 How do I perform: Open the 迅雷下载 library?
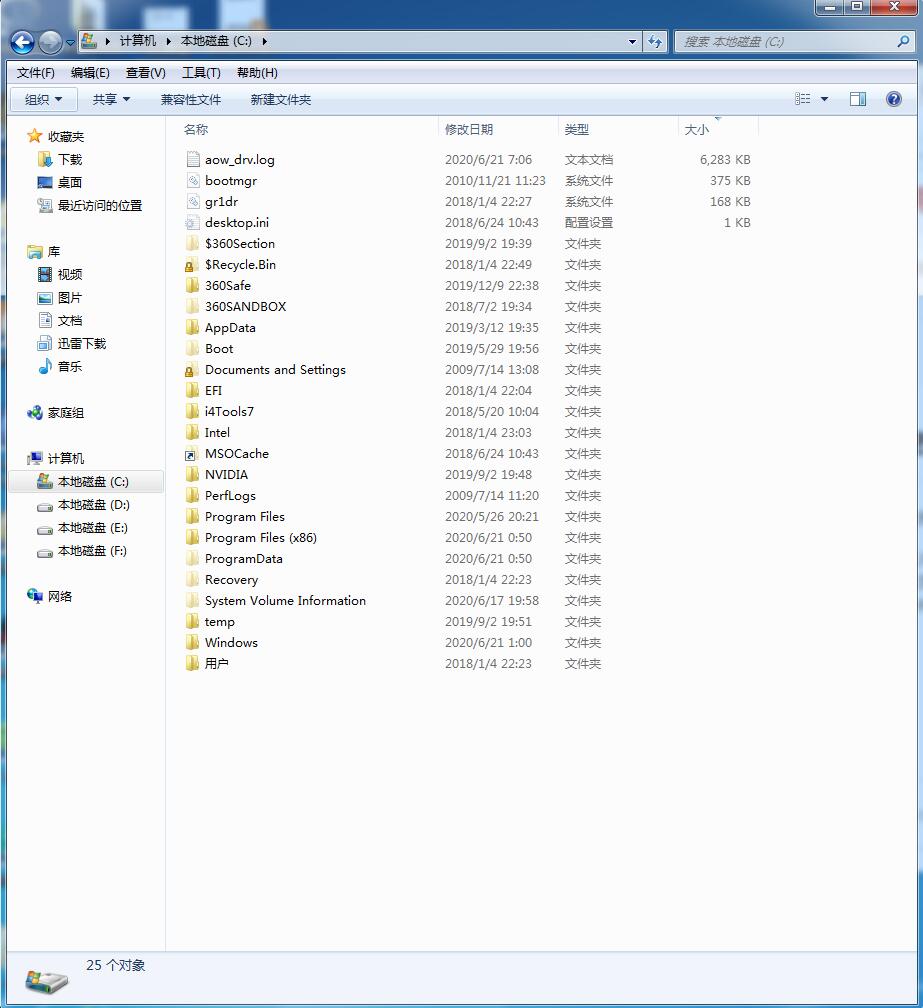tap(82, 343)
